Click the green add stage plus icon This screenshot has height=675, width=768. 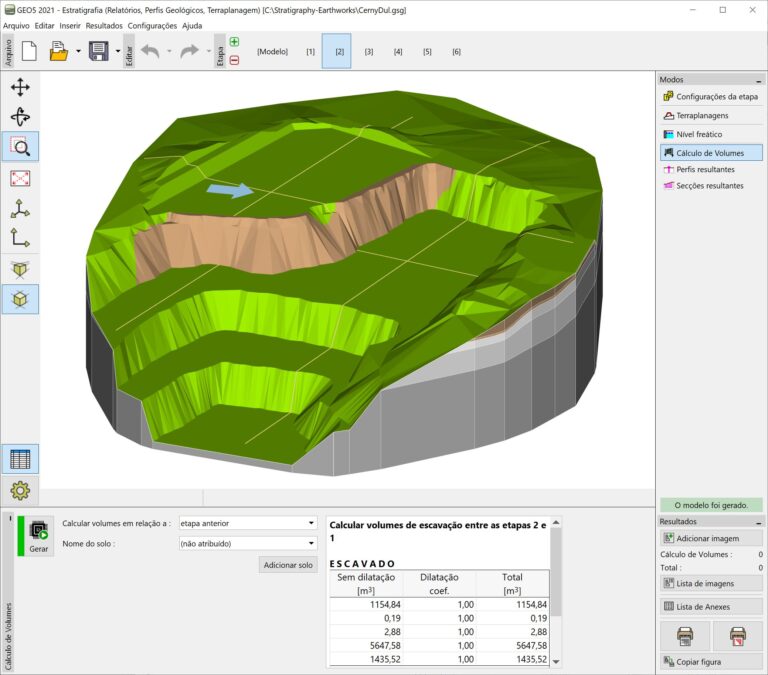pyautogui.click(x=234, y=42)
